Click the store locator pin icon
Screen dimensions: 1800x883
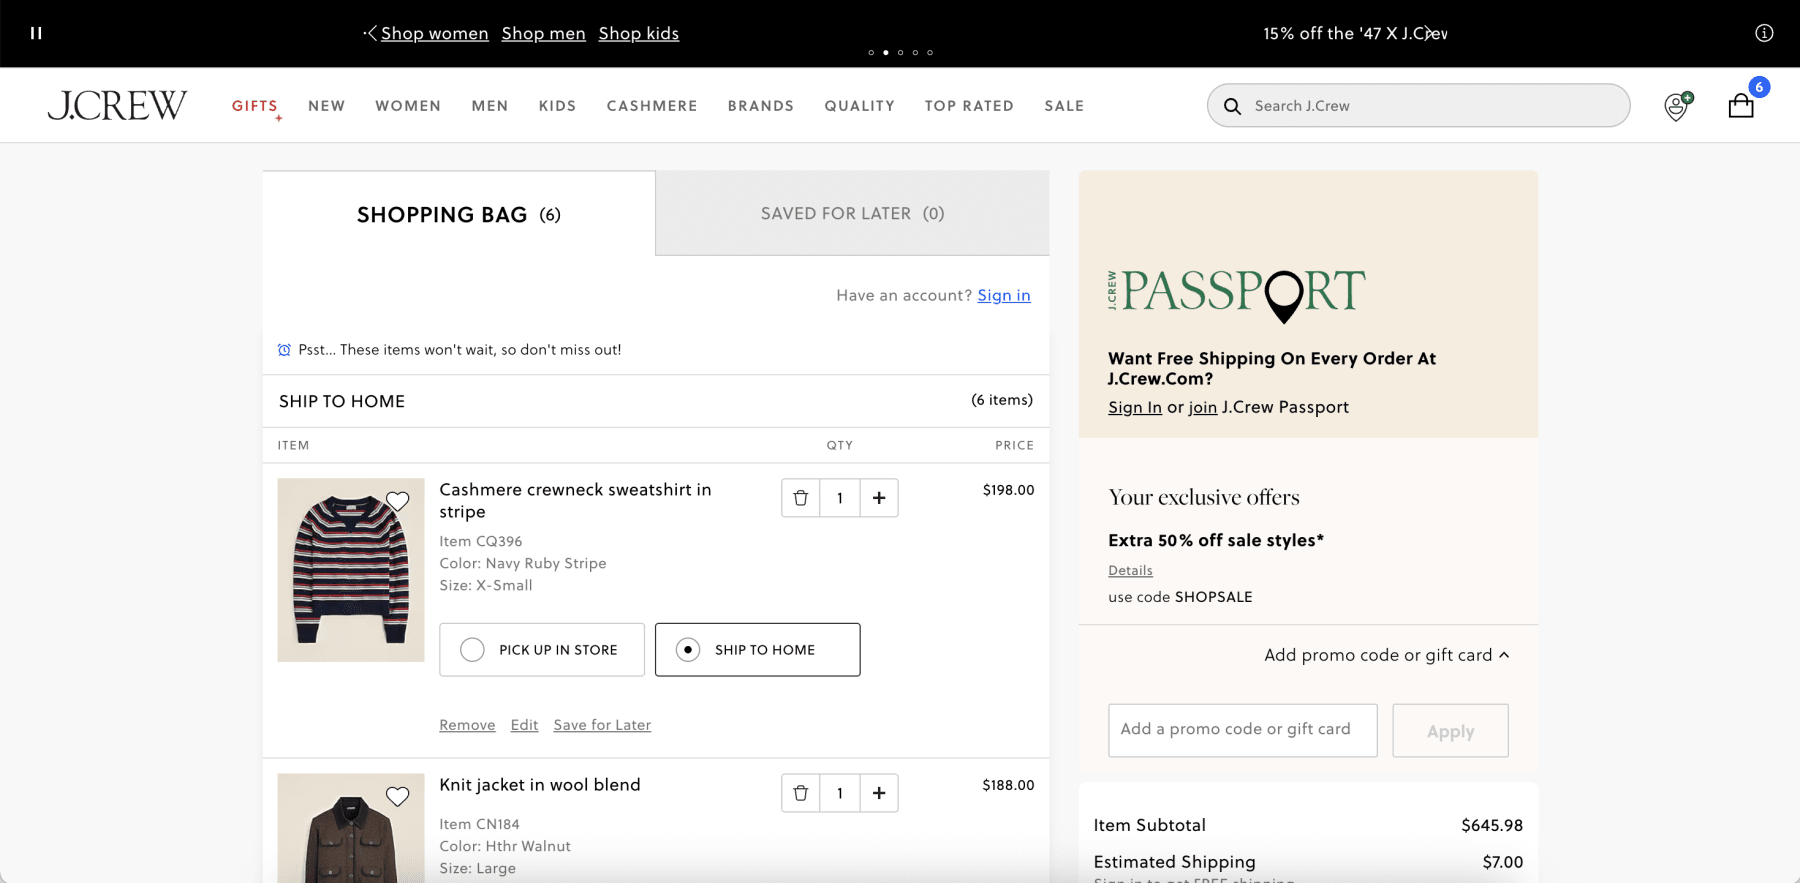point(1676,107)
